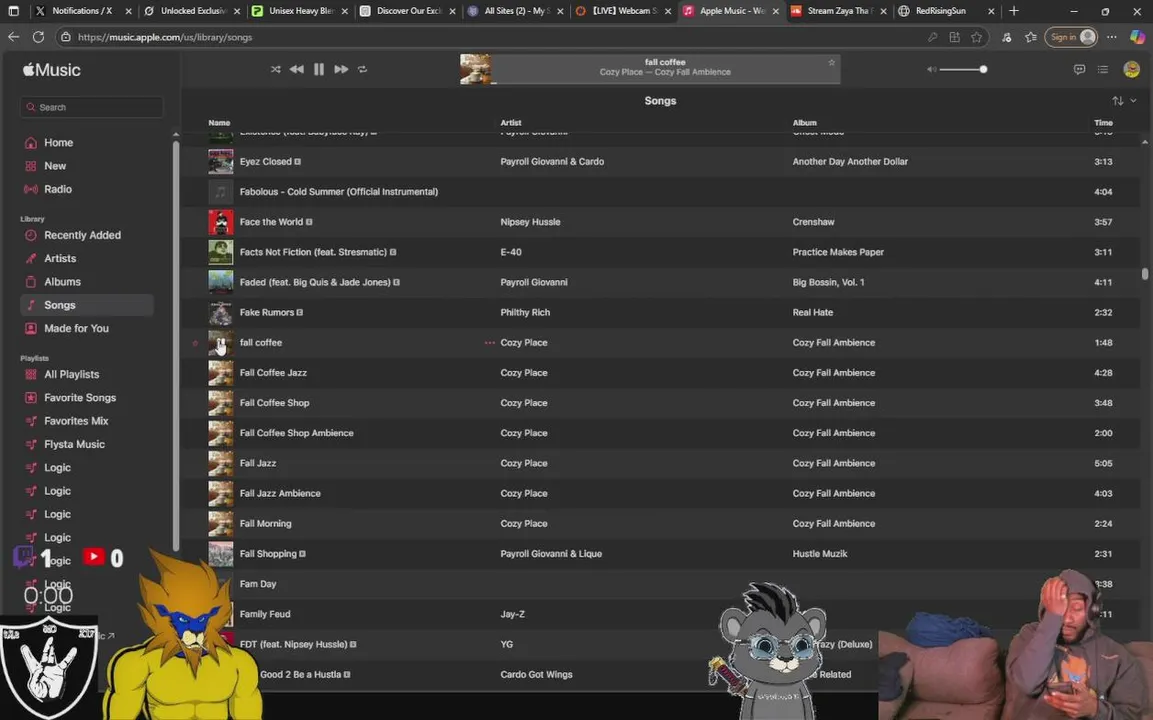This screenshot has width=1153, height=720.
Task: Show the Playing Next queue icon
Action: point(1102,69)
